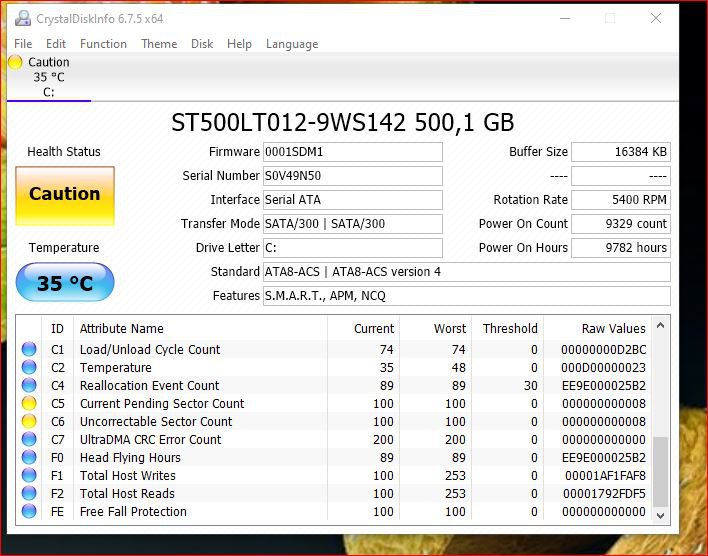This screenshot has height=556, width=708.
Task: Click the 35 °C temperature button
Action: point(65,282)
